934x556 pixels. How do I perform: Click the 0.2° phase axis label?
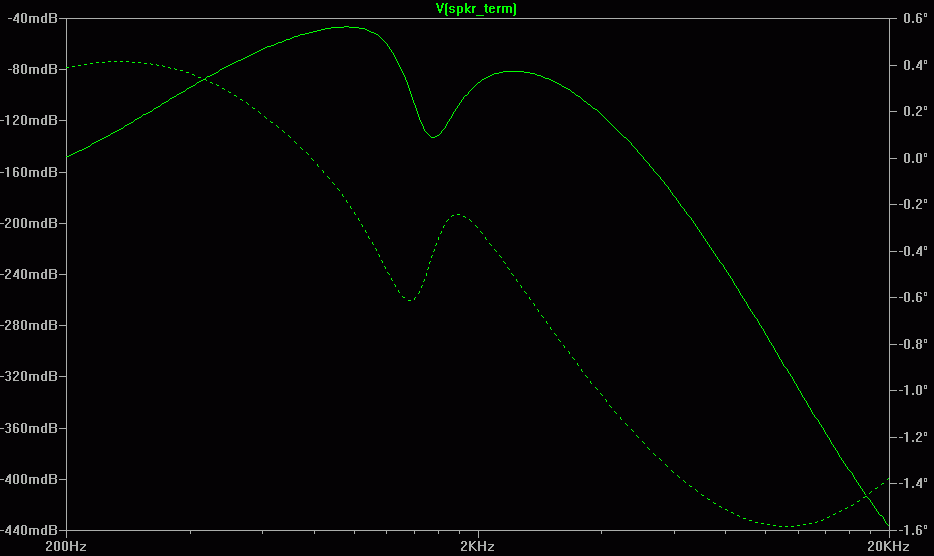click(x=915, y=111)
